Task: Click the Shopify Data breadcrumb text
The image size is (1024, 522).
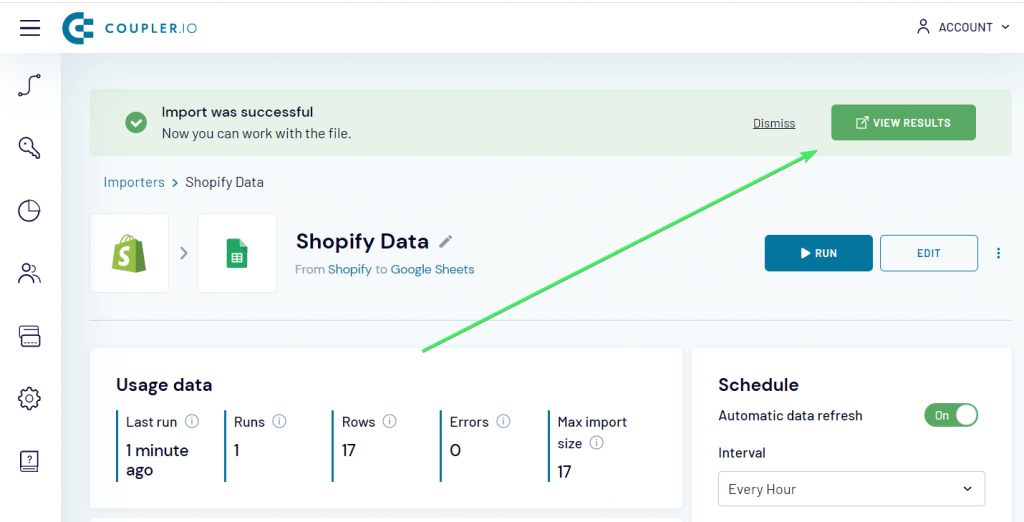Action: point(224,182)
